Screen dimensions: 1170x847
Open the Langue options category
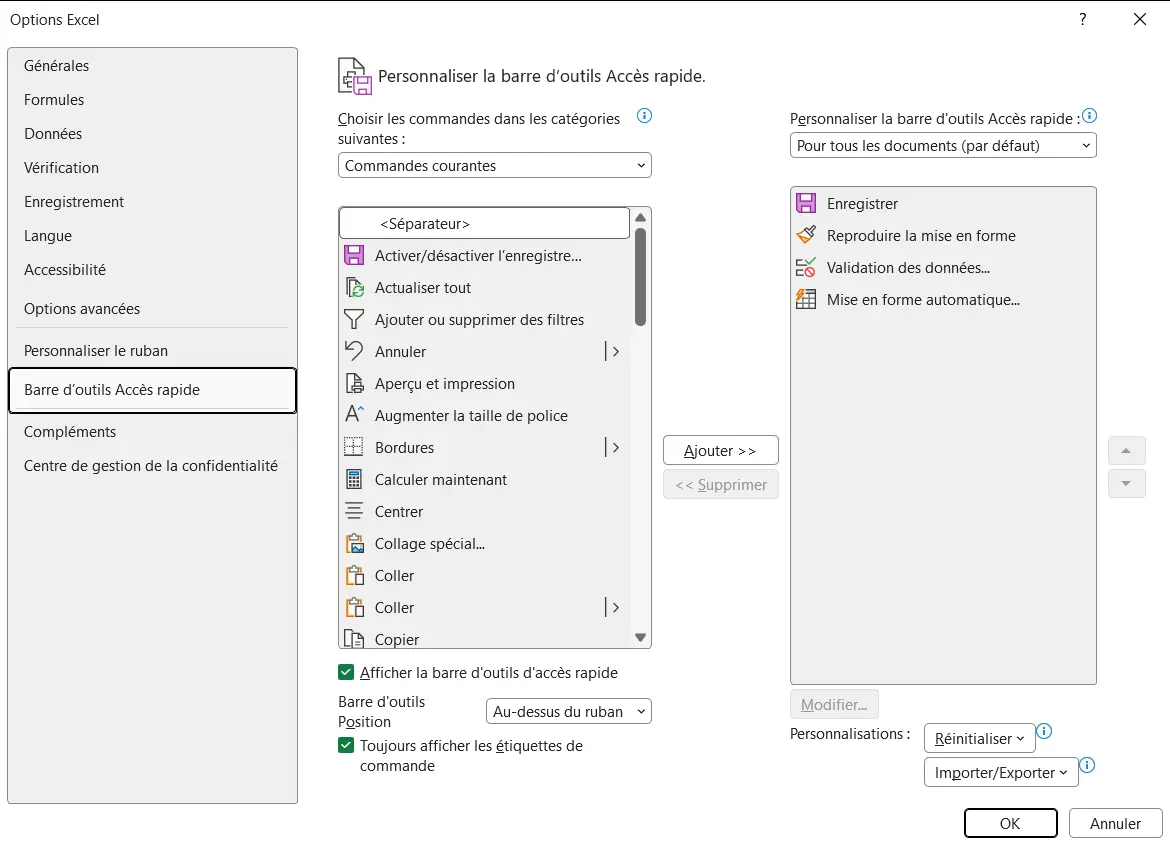152,236
